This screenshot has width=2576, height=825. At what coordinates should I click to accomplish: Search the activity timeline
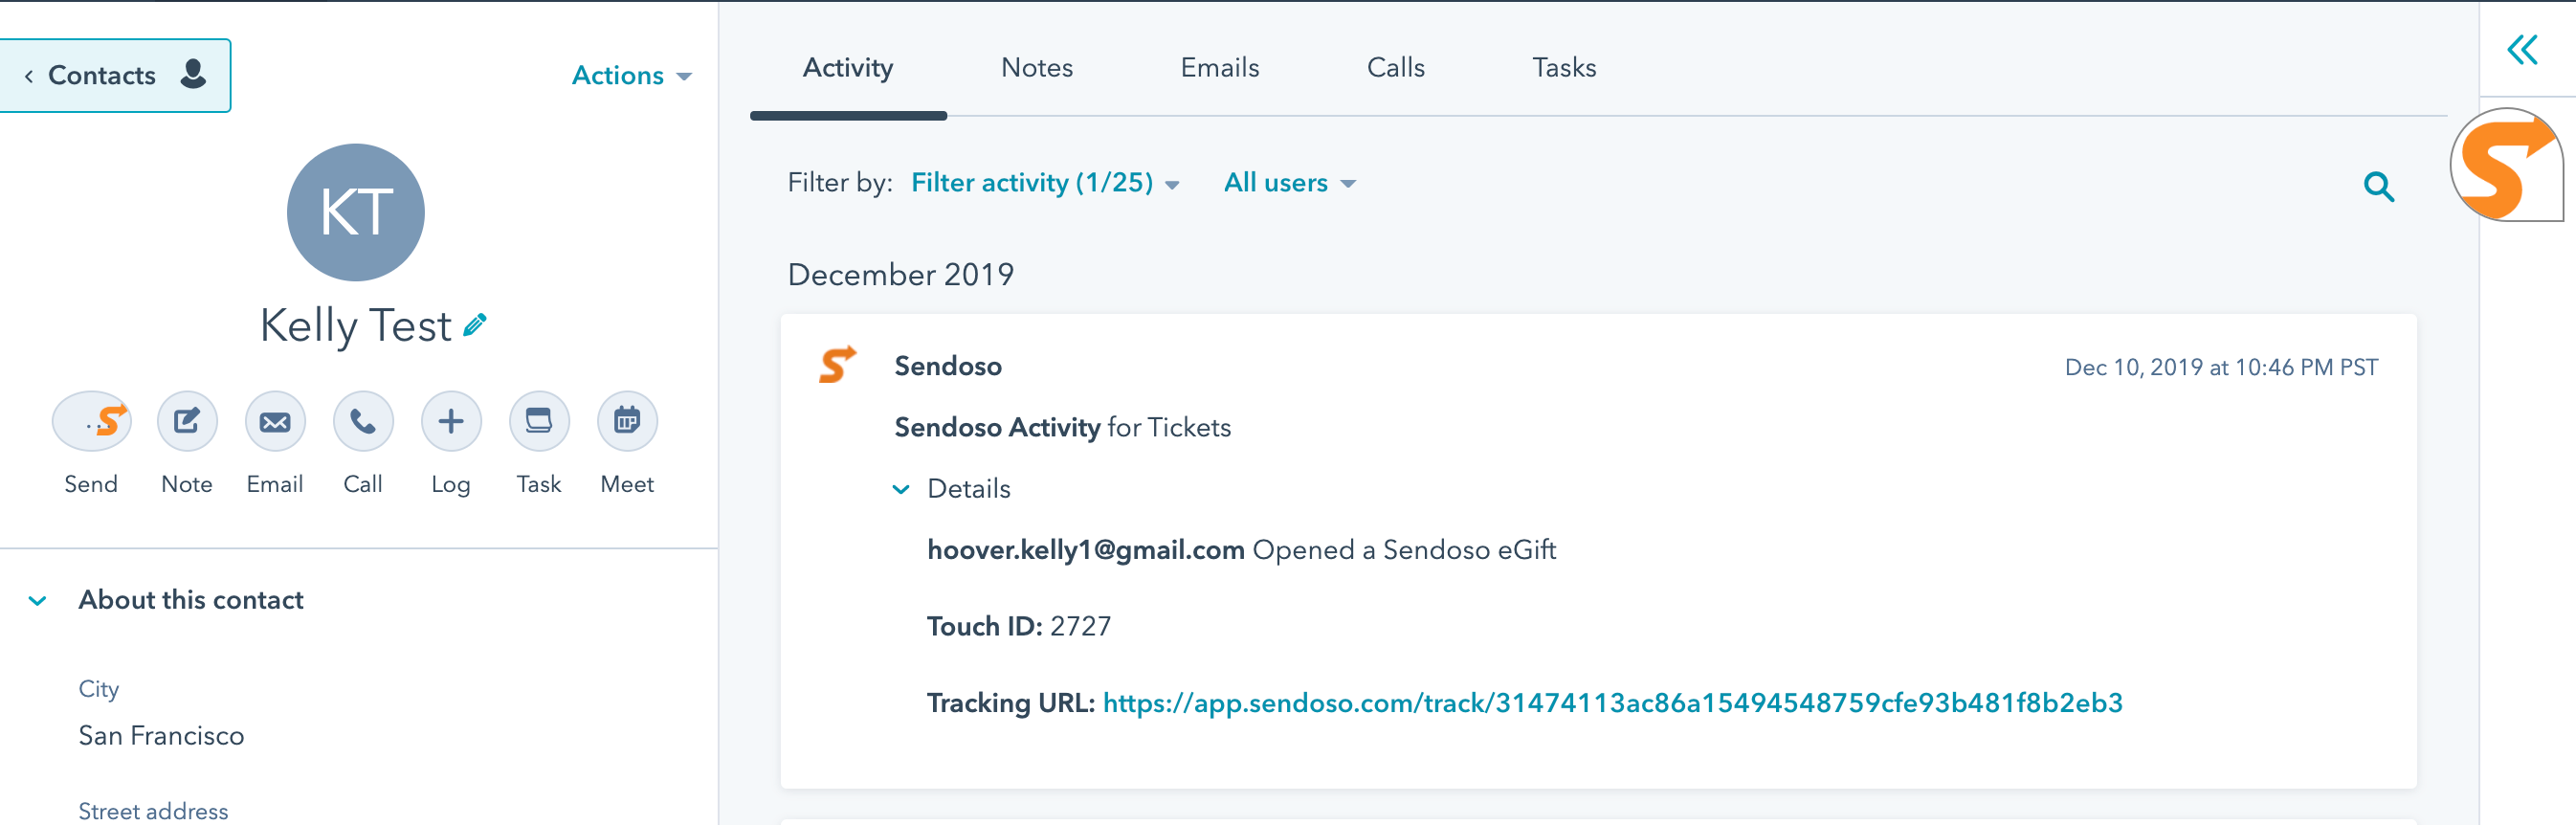2378,186
